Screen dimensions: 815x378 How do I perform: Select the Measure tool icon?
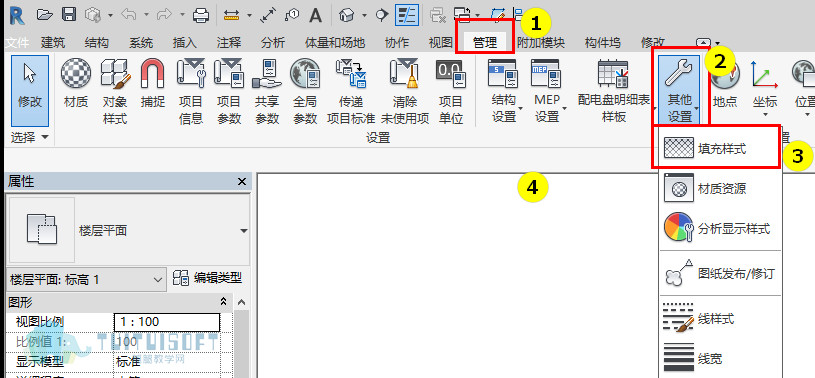[x=232, y=16]
